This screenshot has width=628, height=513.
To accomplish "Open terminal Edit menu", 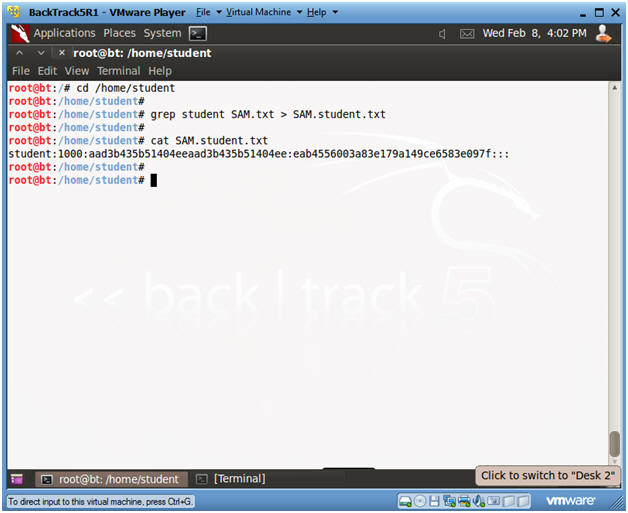I will (47, 71).
